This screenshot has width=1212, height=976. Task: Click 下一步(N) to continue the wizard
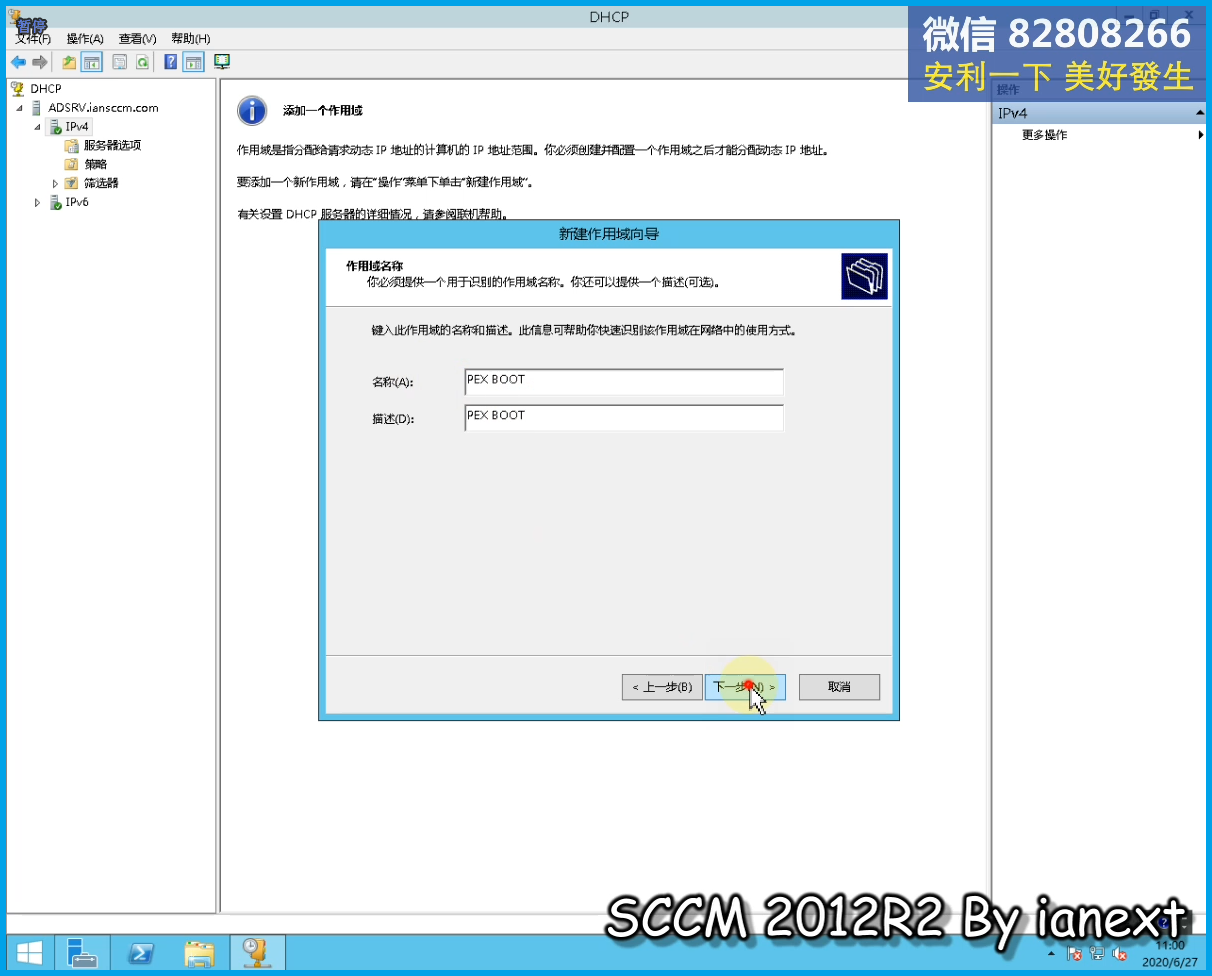pyautogui.click(x=745, y=687)
